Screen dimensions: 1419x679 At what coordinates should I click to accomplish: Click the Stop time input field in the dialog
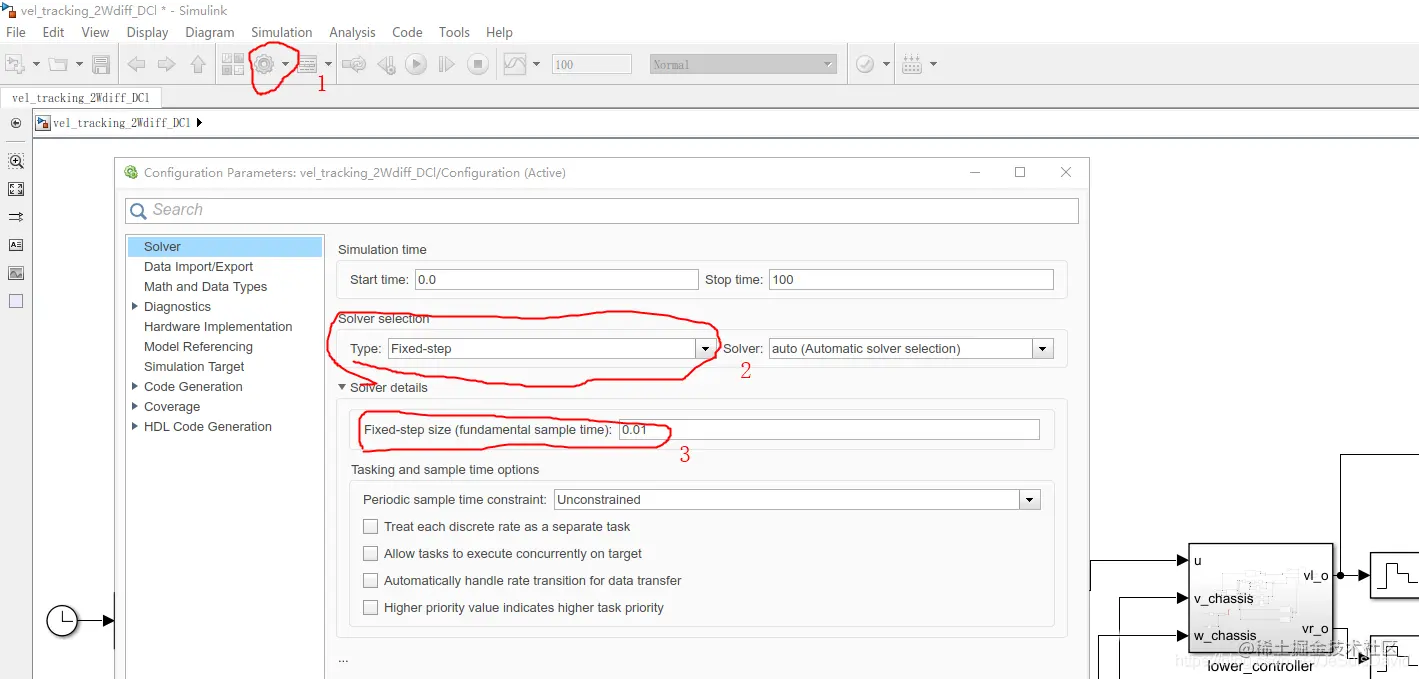(x=911, y=280)
